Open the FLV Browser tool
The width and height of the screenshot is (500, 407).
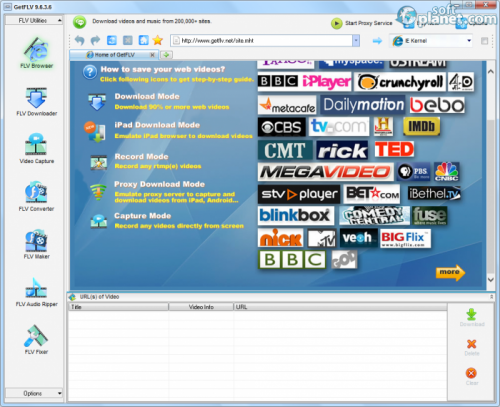pyautogui.click(x=36, y=53)
